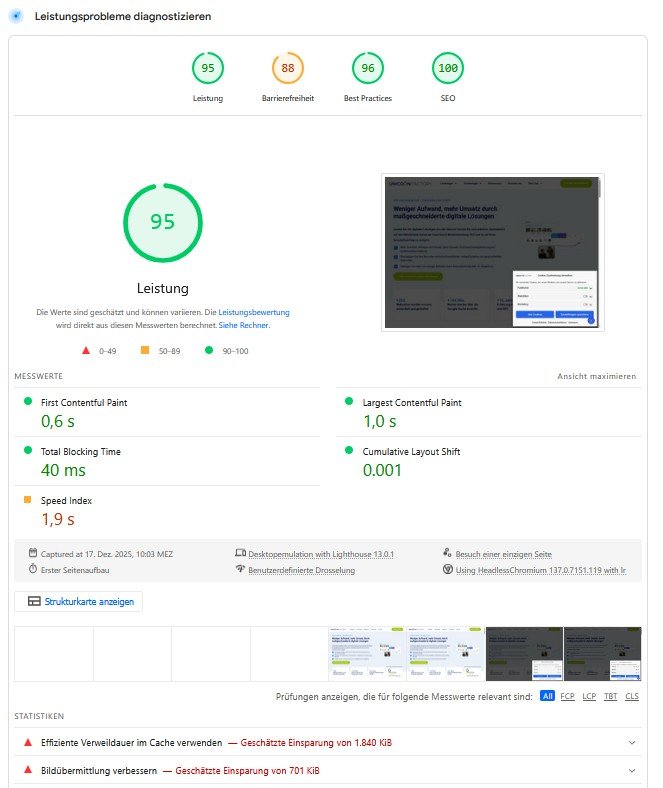Click the Chromium icon beside Using HeadlessChromium
663x788 pixels.
[x=447, y=569]
